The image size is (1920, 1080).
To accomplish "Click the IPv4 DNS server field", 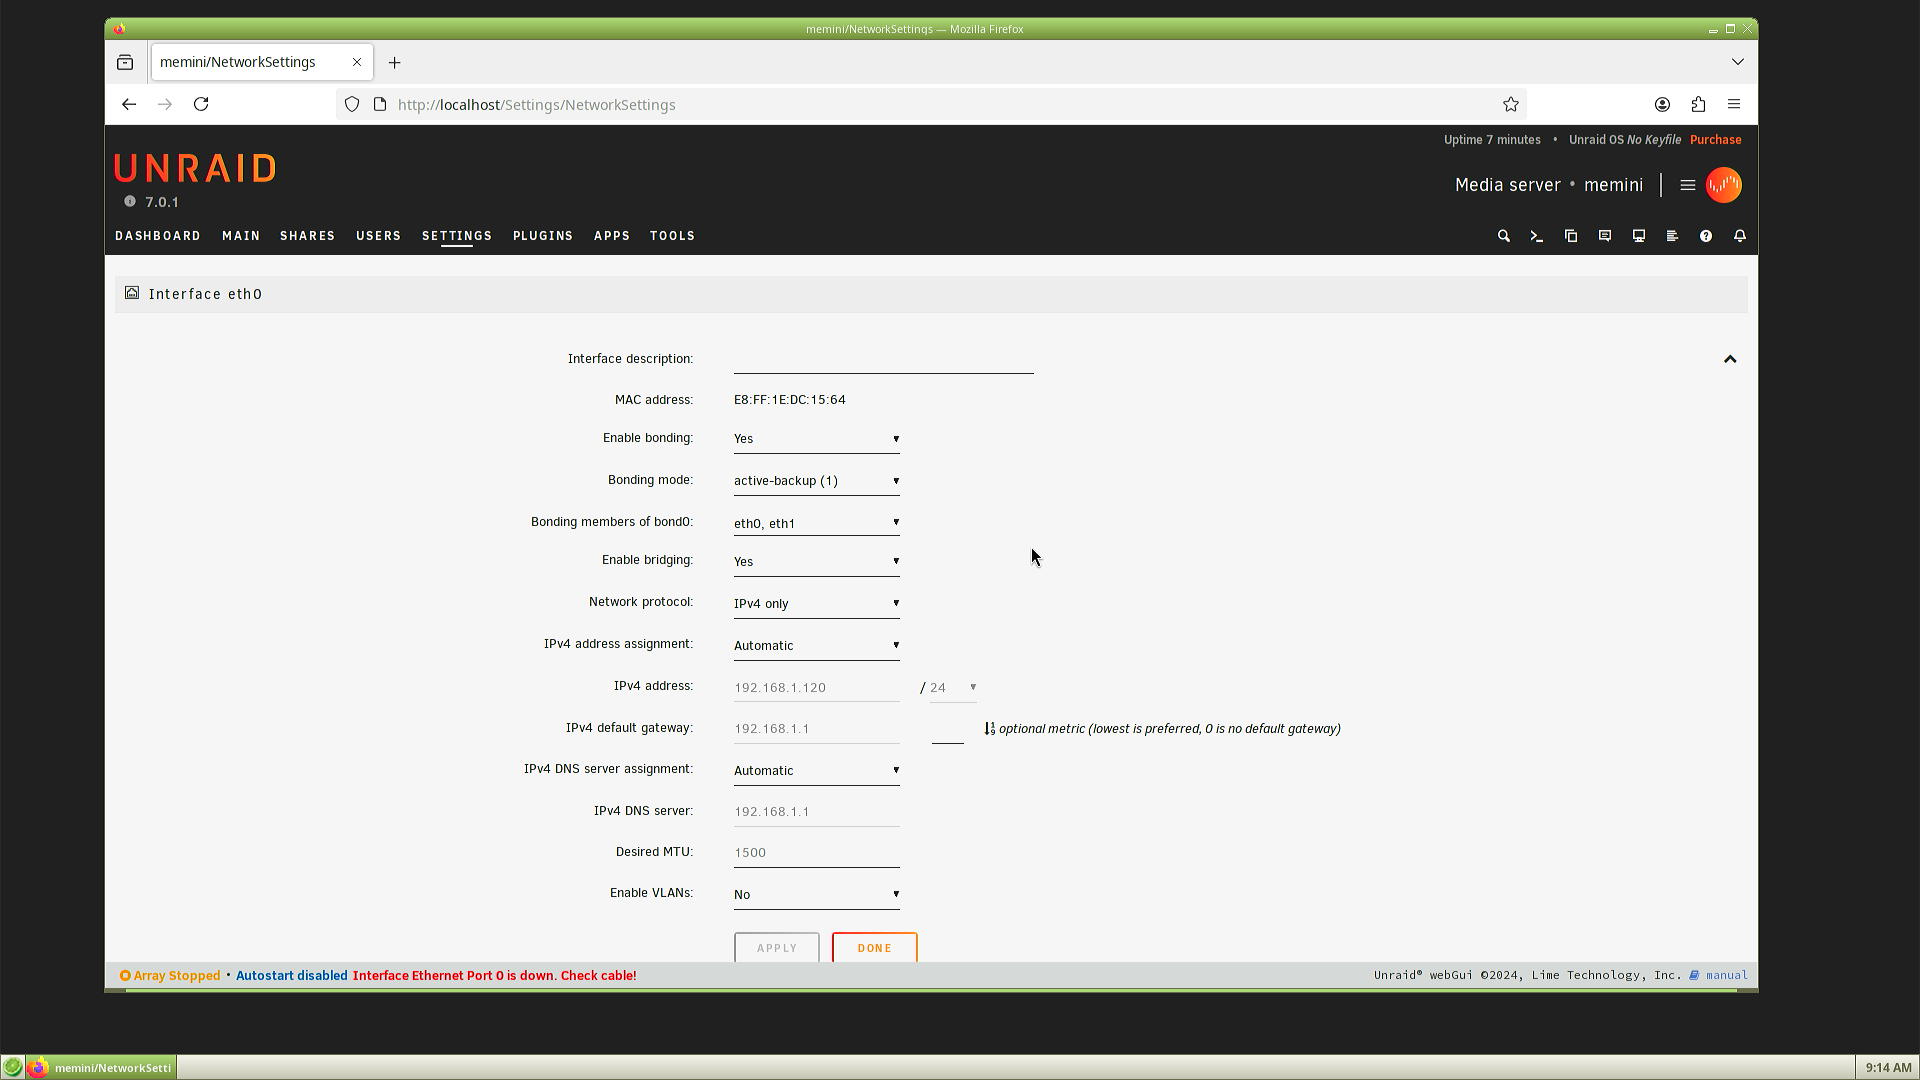I will 817,812.
